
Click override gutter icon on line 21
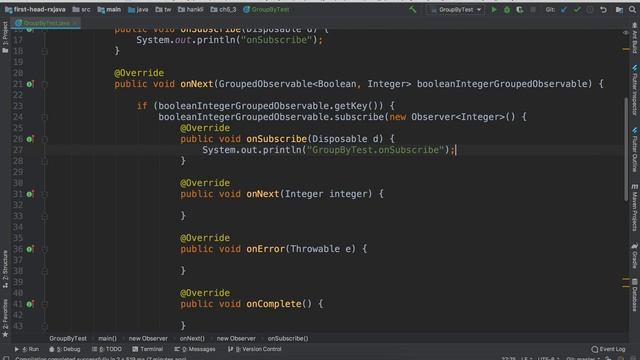point(30,84)
